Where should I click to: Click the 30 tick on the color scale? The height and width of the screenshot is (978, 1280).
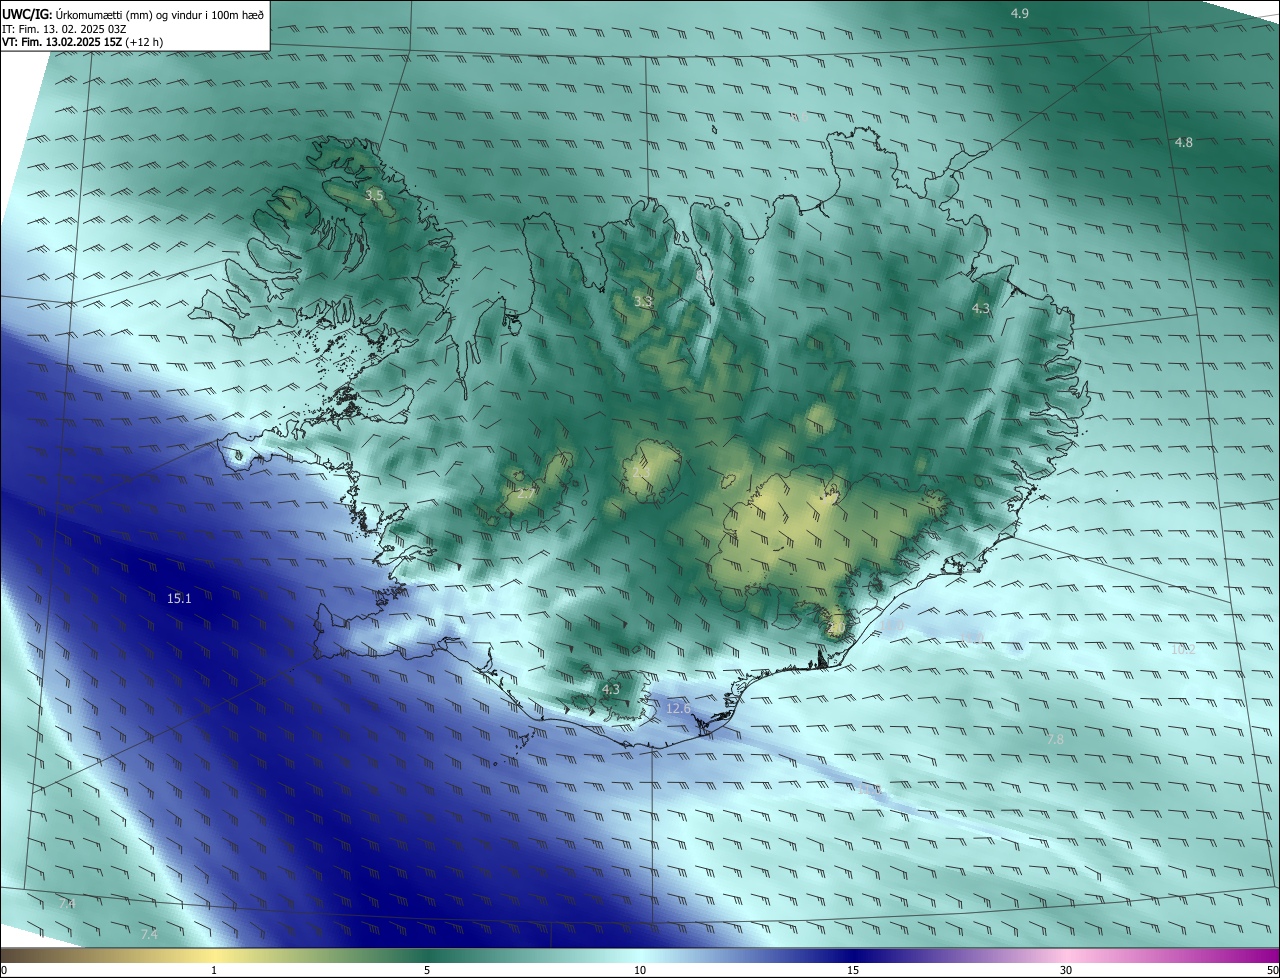coord(1066,970)
